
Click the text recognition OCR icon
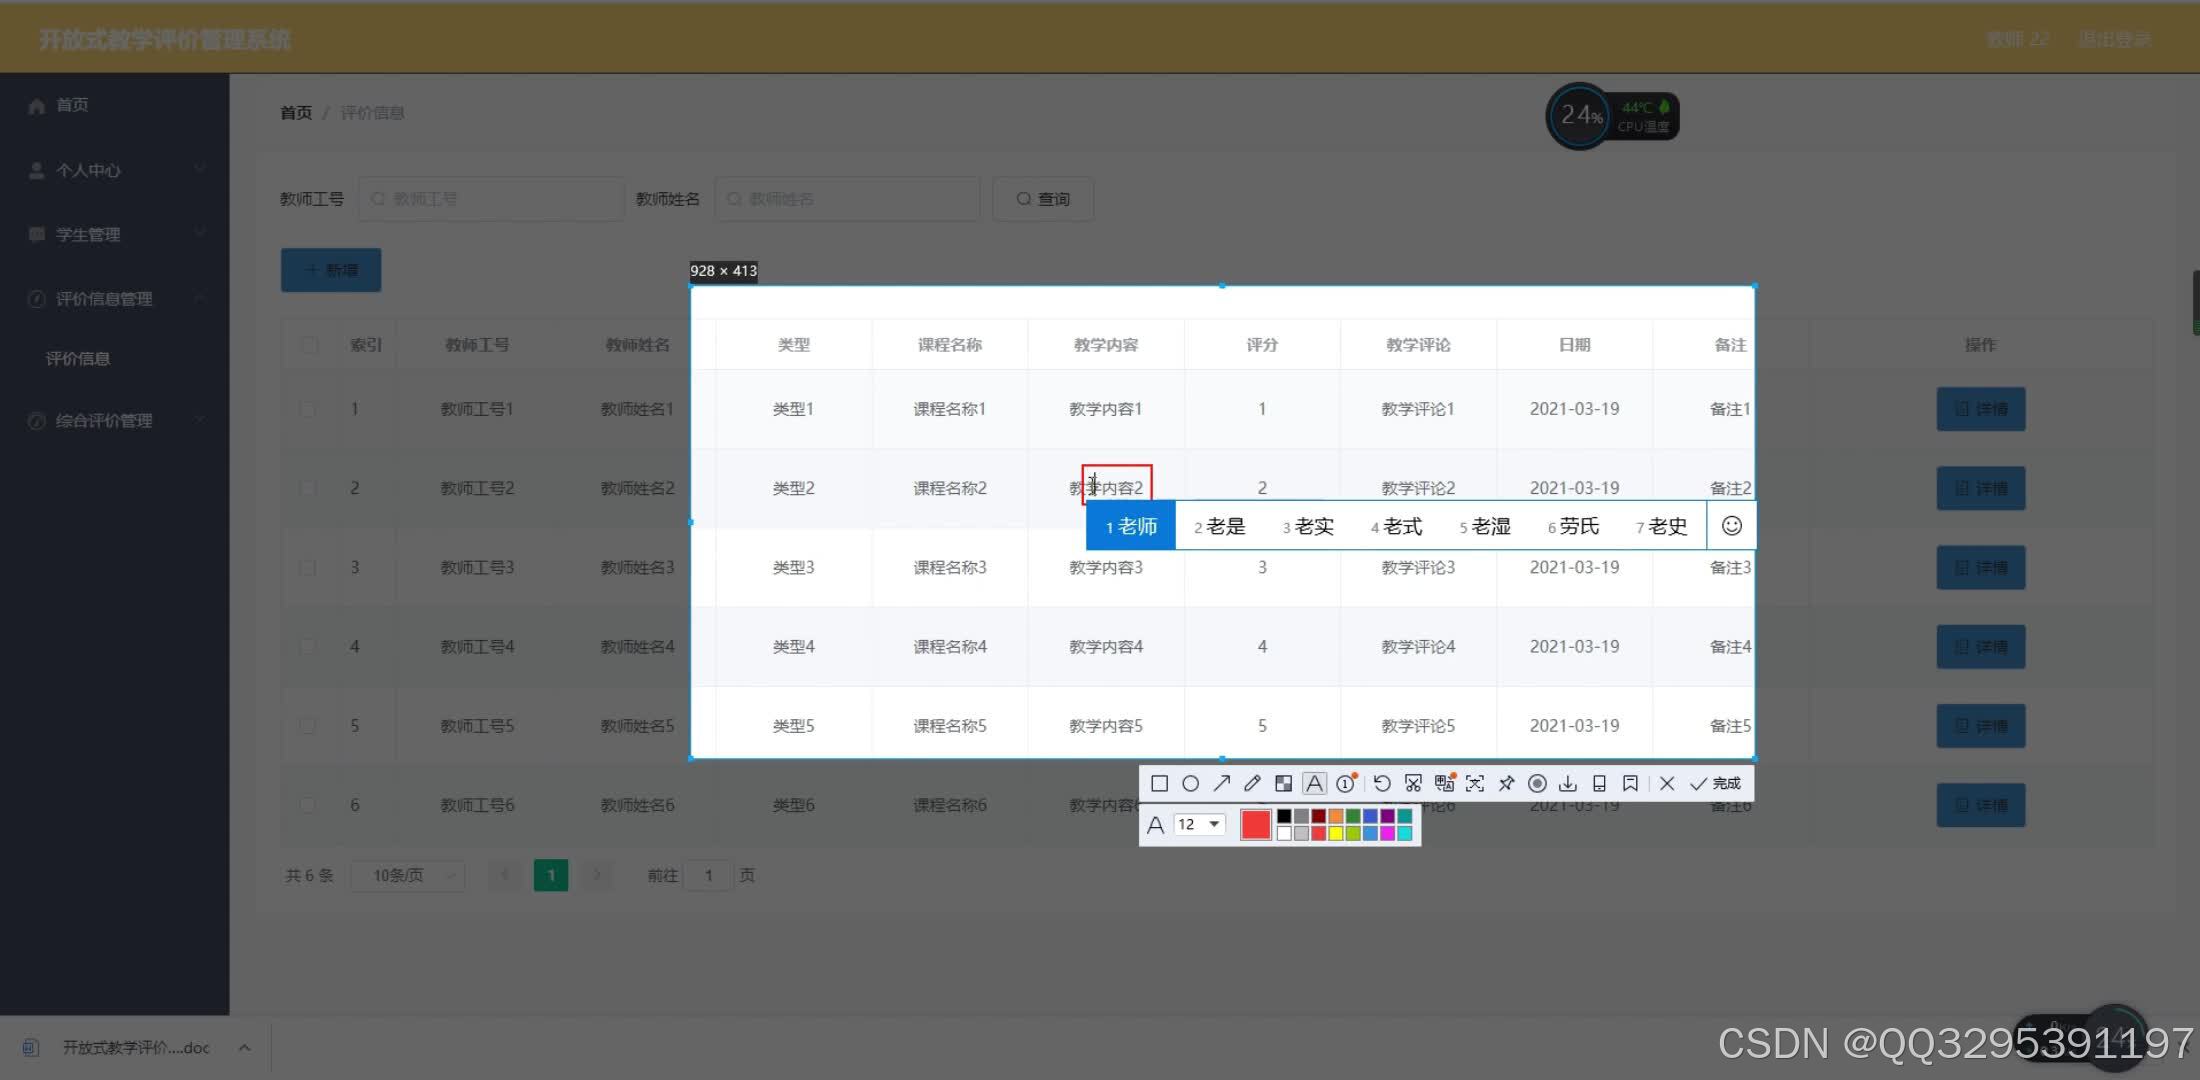pos(1475,784)
